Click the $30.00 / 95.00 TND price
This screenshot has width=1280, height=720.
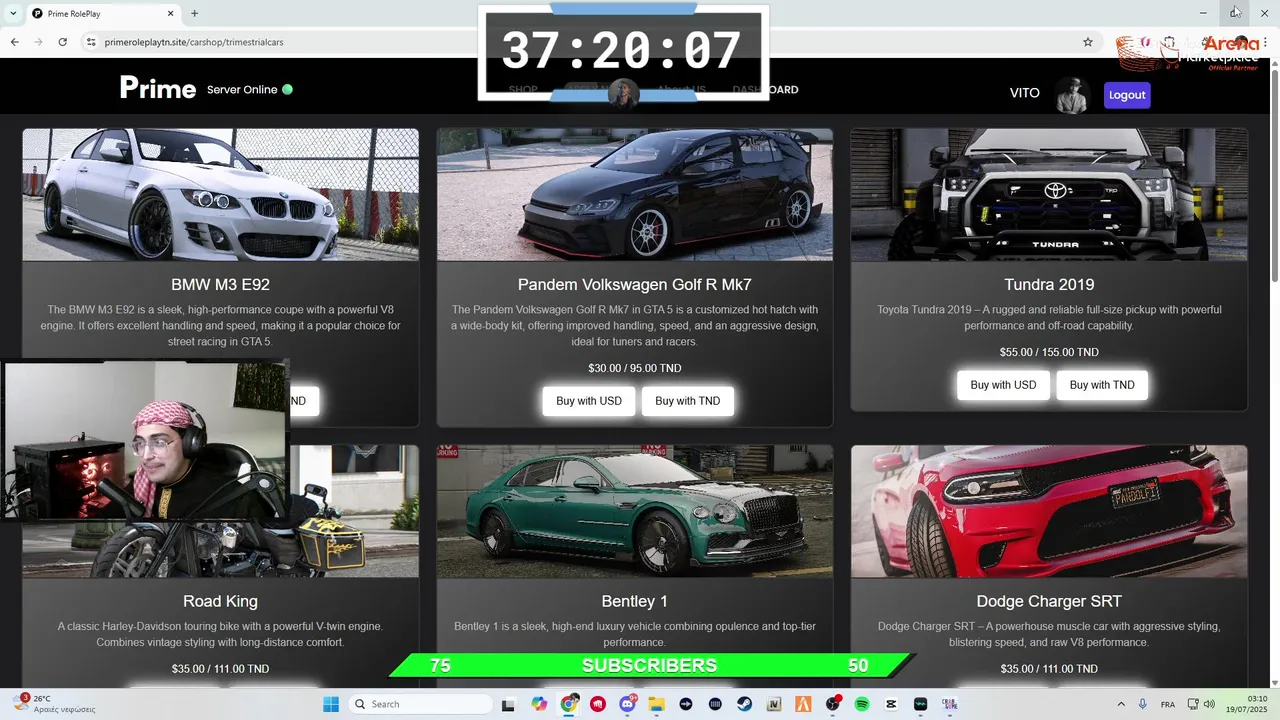[634, 368]
